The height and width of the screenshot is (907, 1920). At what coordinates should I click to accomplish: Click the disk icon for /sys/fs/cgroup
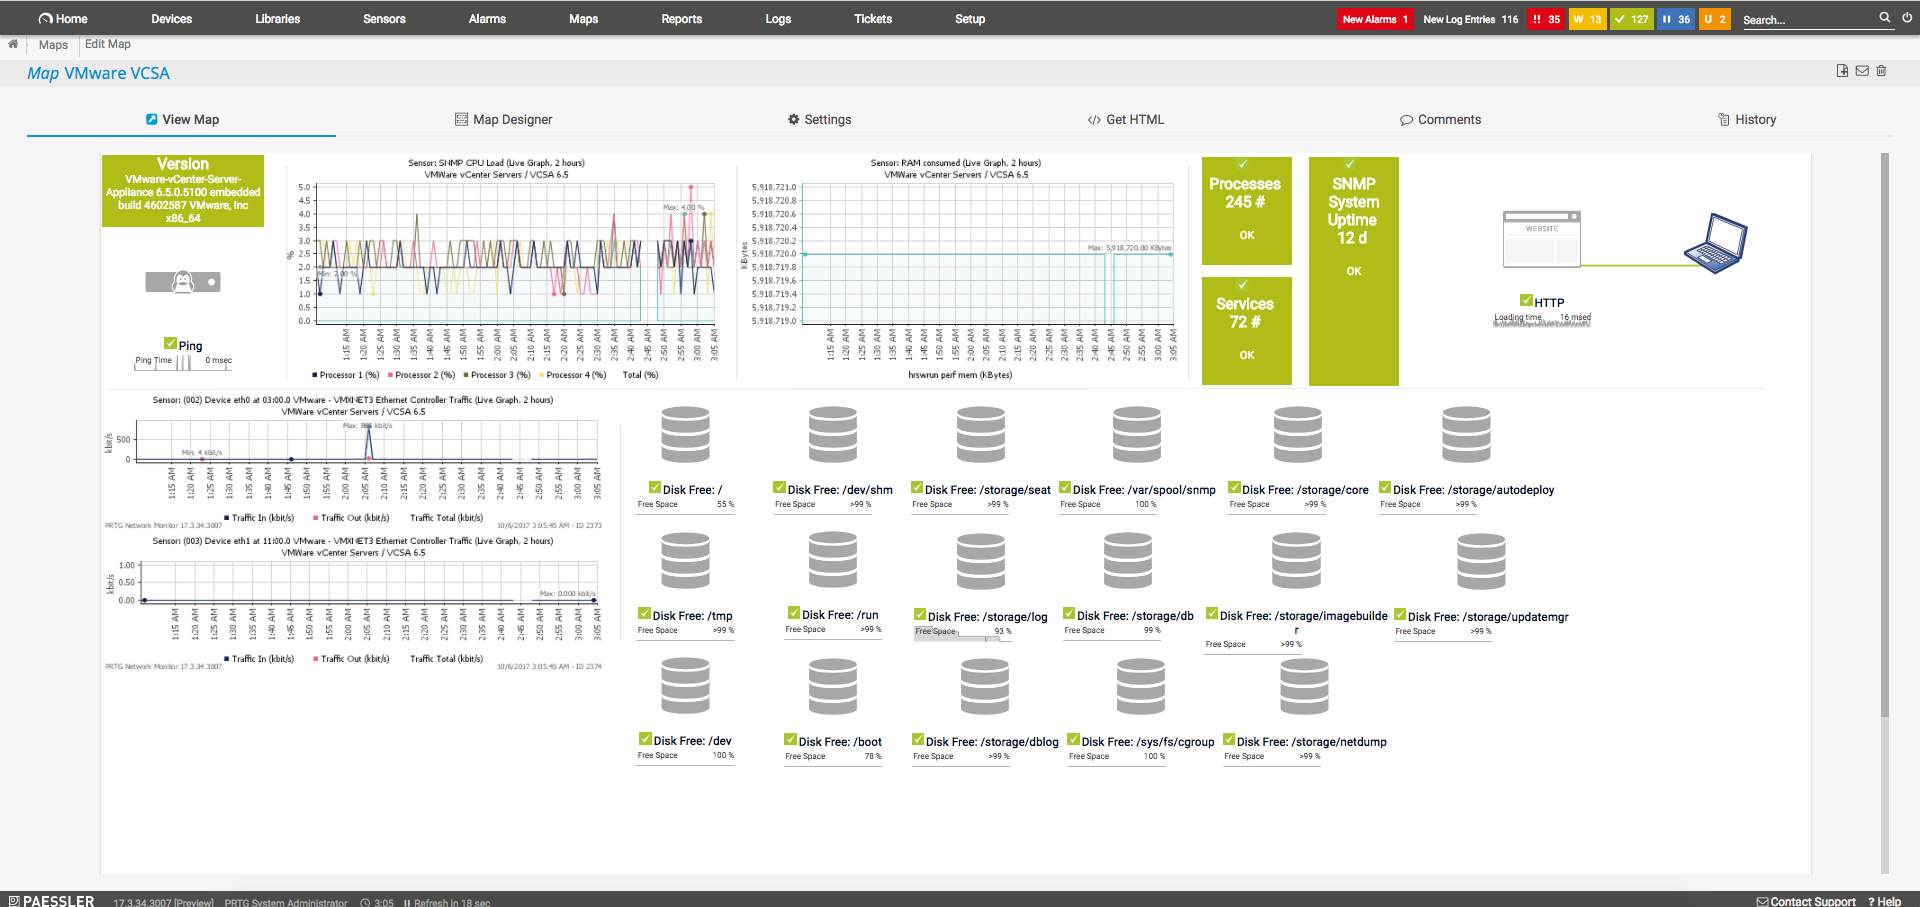[1141, 686]
